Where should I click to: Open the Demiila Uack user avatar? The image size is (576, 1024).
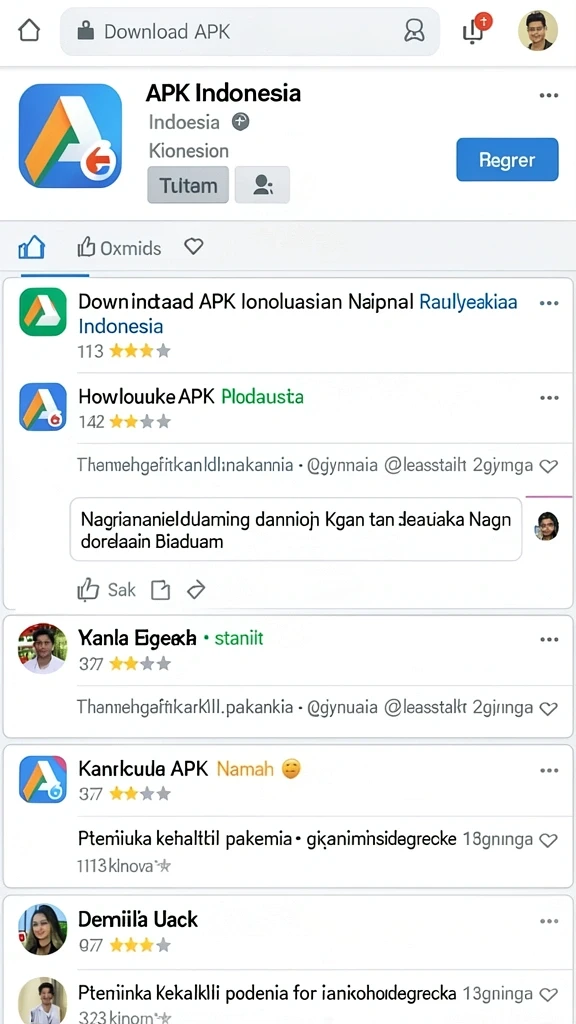tap(42, 929)
